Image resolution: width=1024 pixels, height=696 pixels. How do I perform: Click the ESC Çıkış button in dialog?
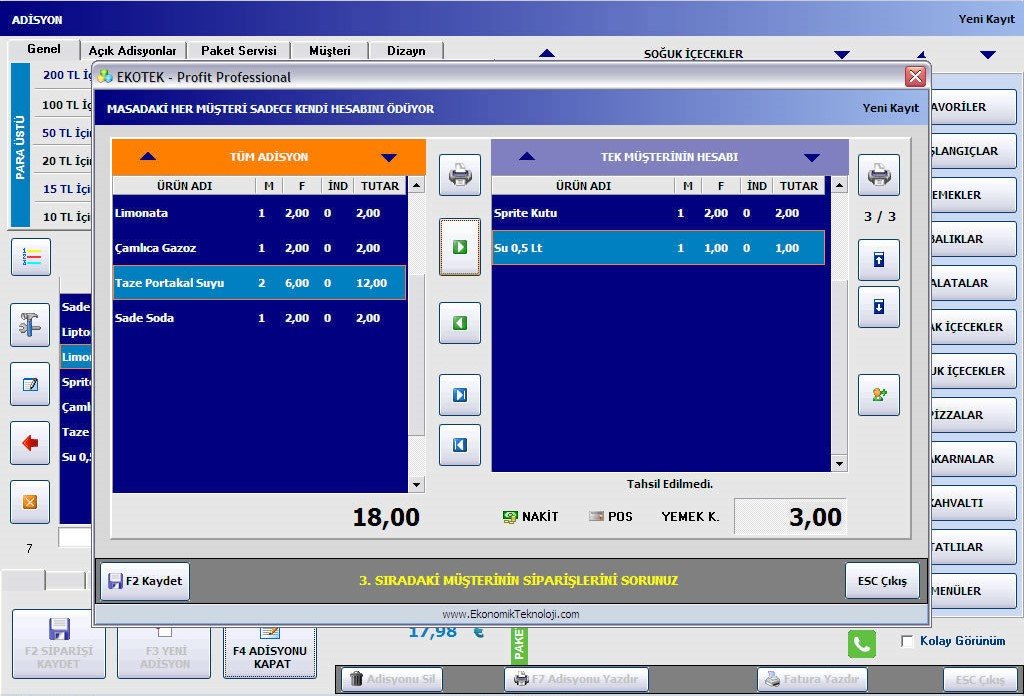point(882,581)
